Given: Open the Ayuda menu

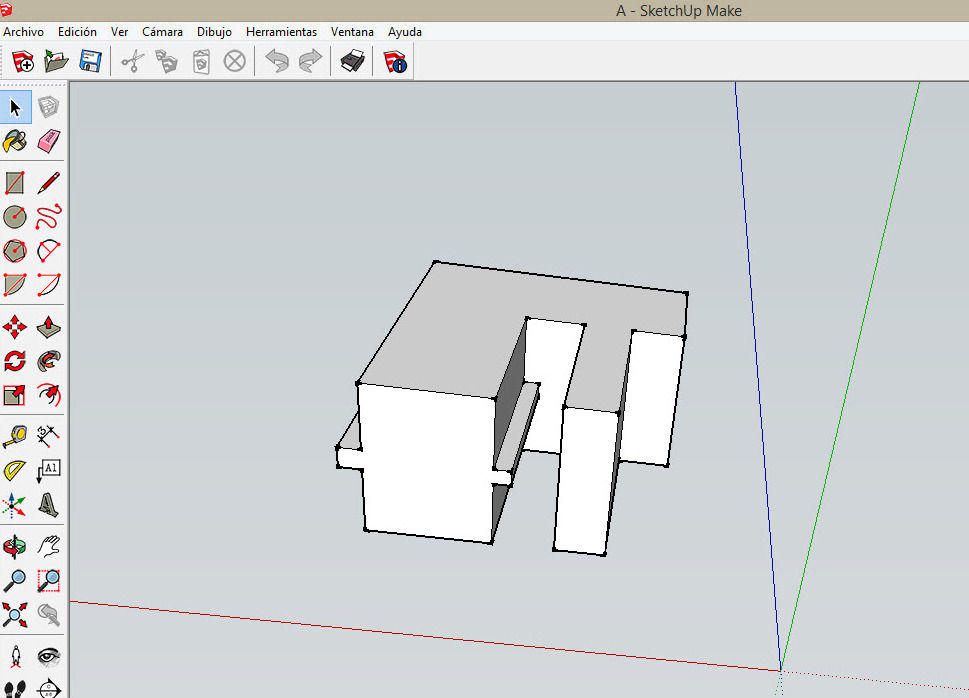Looking at the screenshot, I should pyautogui.click(x=405, y=32).
